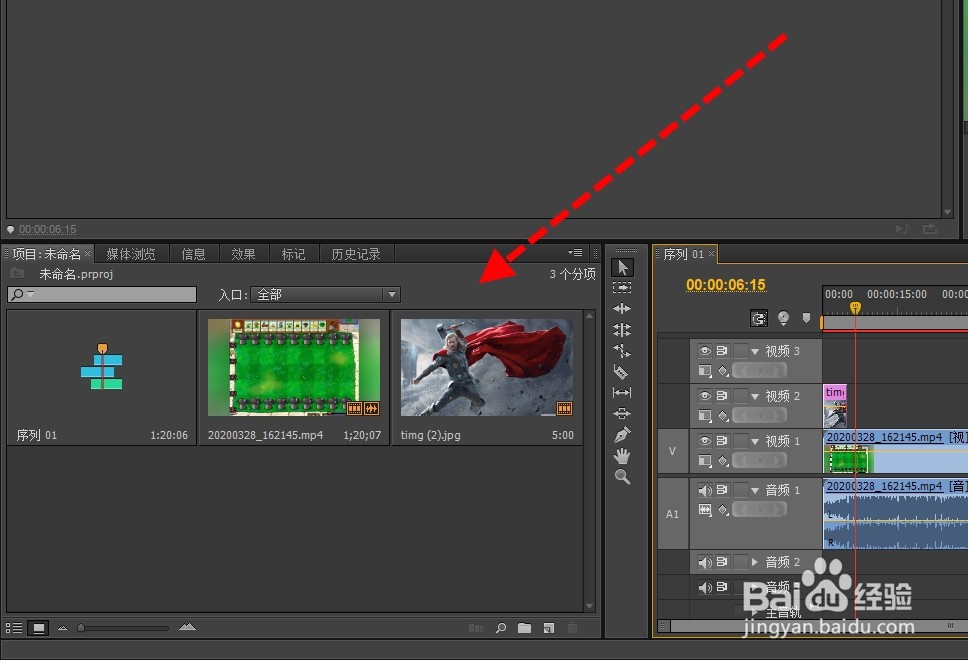Screen dimensions: 968x660
Task: Collapse the 音频 1 track triangle
Action: [x=755, y=491]
